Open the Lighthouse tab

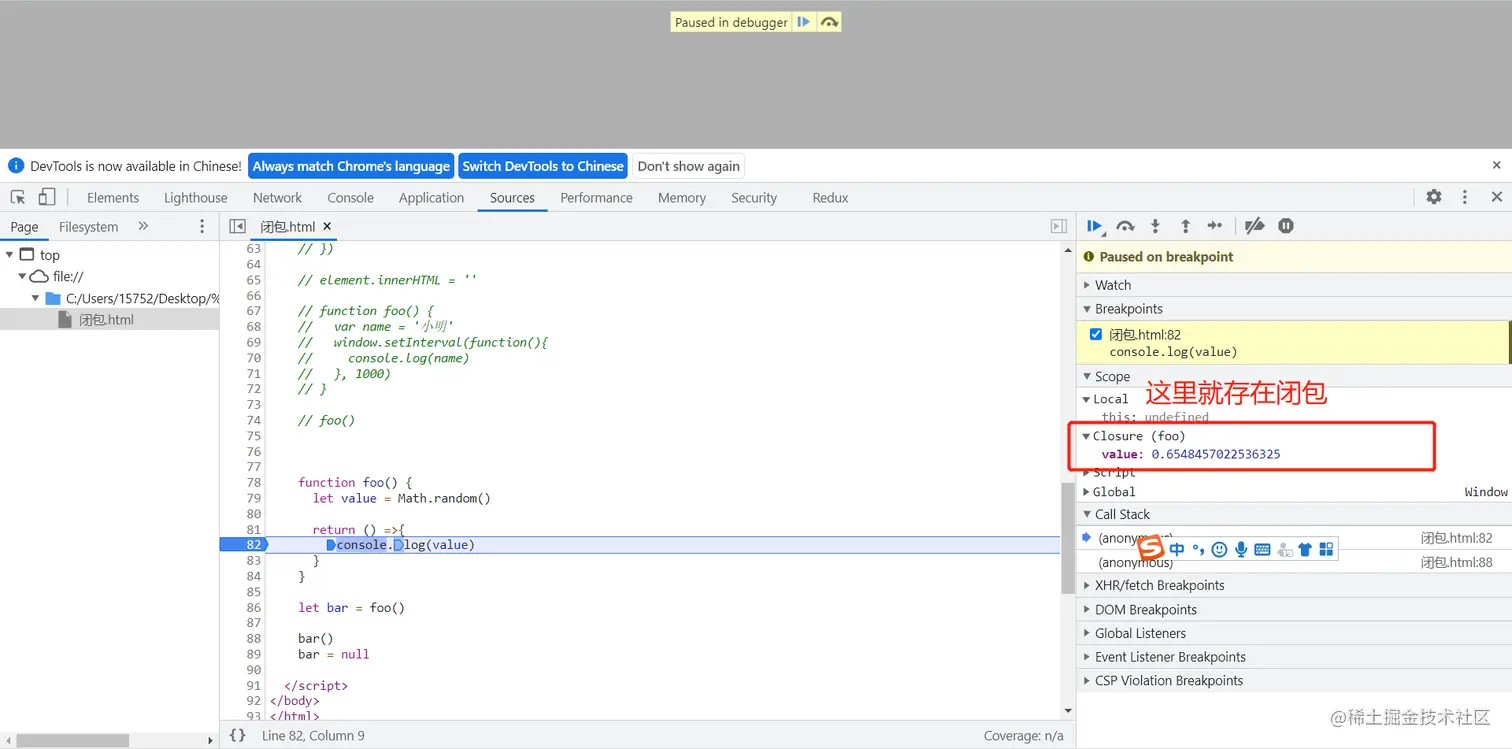coord(196,198)
